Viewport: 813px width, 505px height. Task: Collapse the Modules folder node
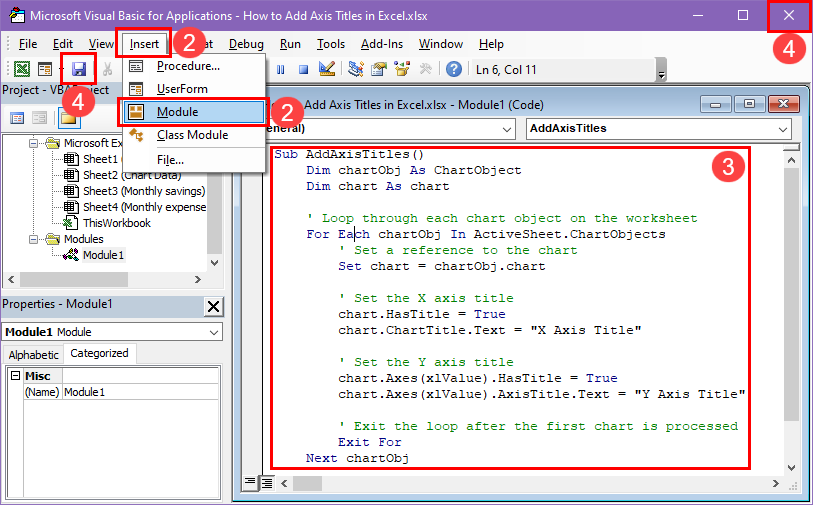[x=34, y=239]
